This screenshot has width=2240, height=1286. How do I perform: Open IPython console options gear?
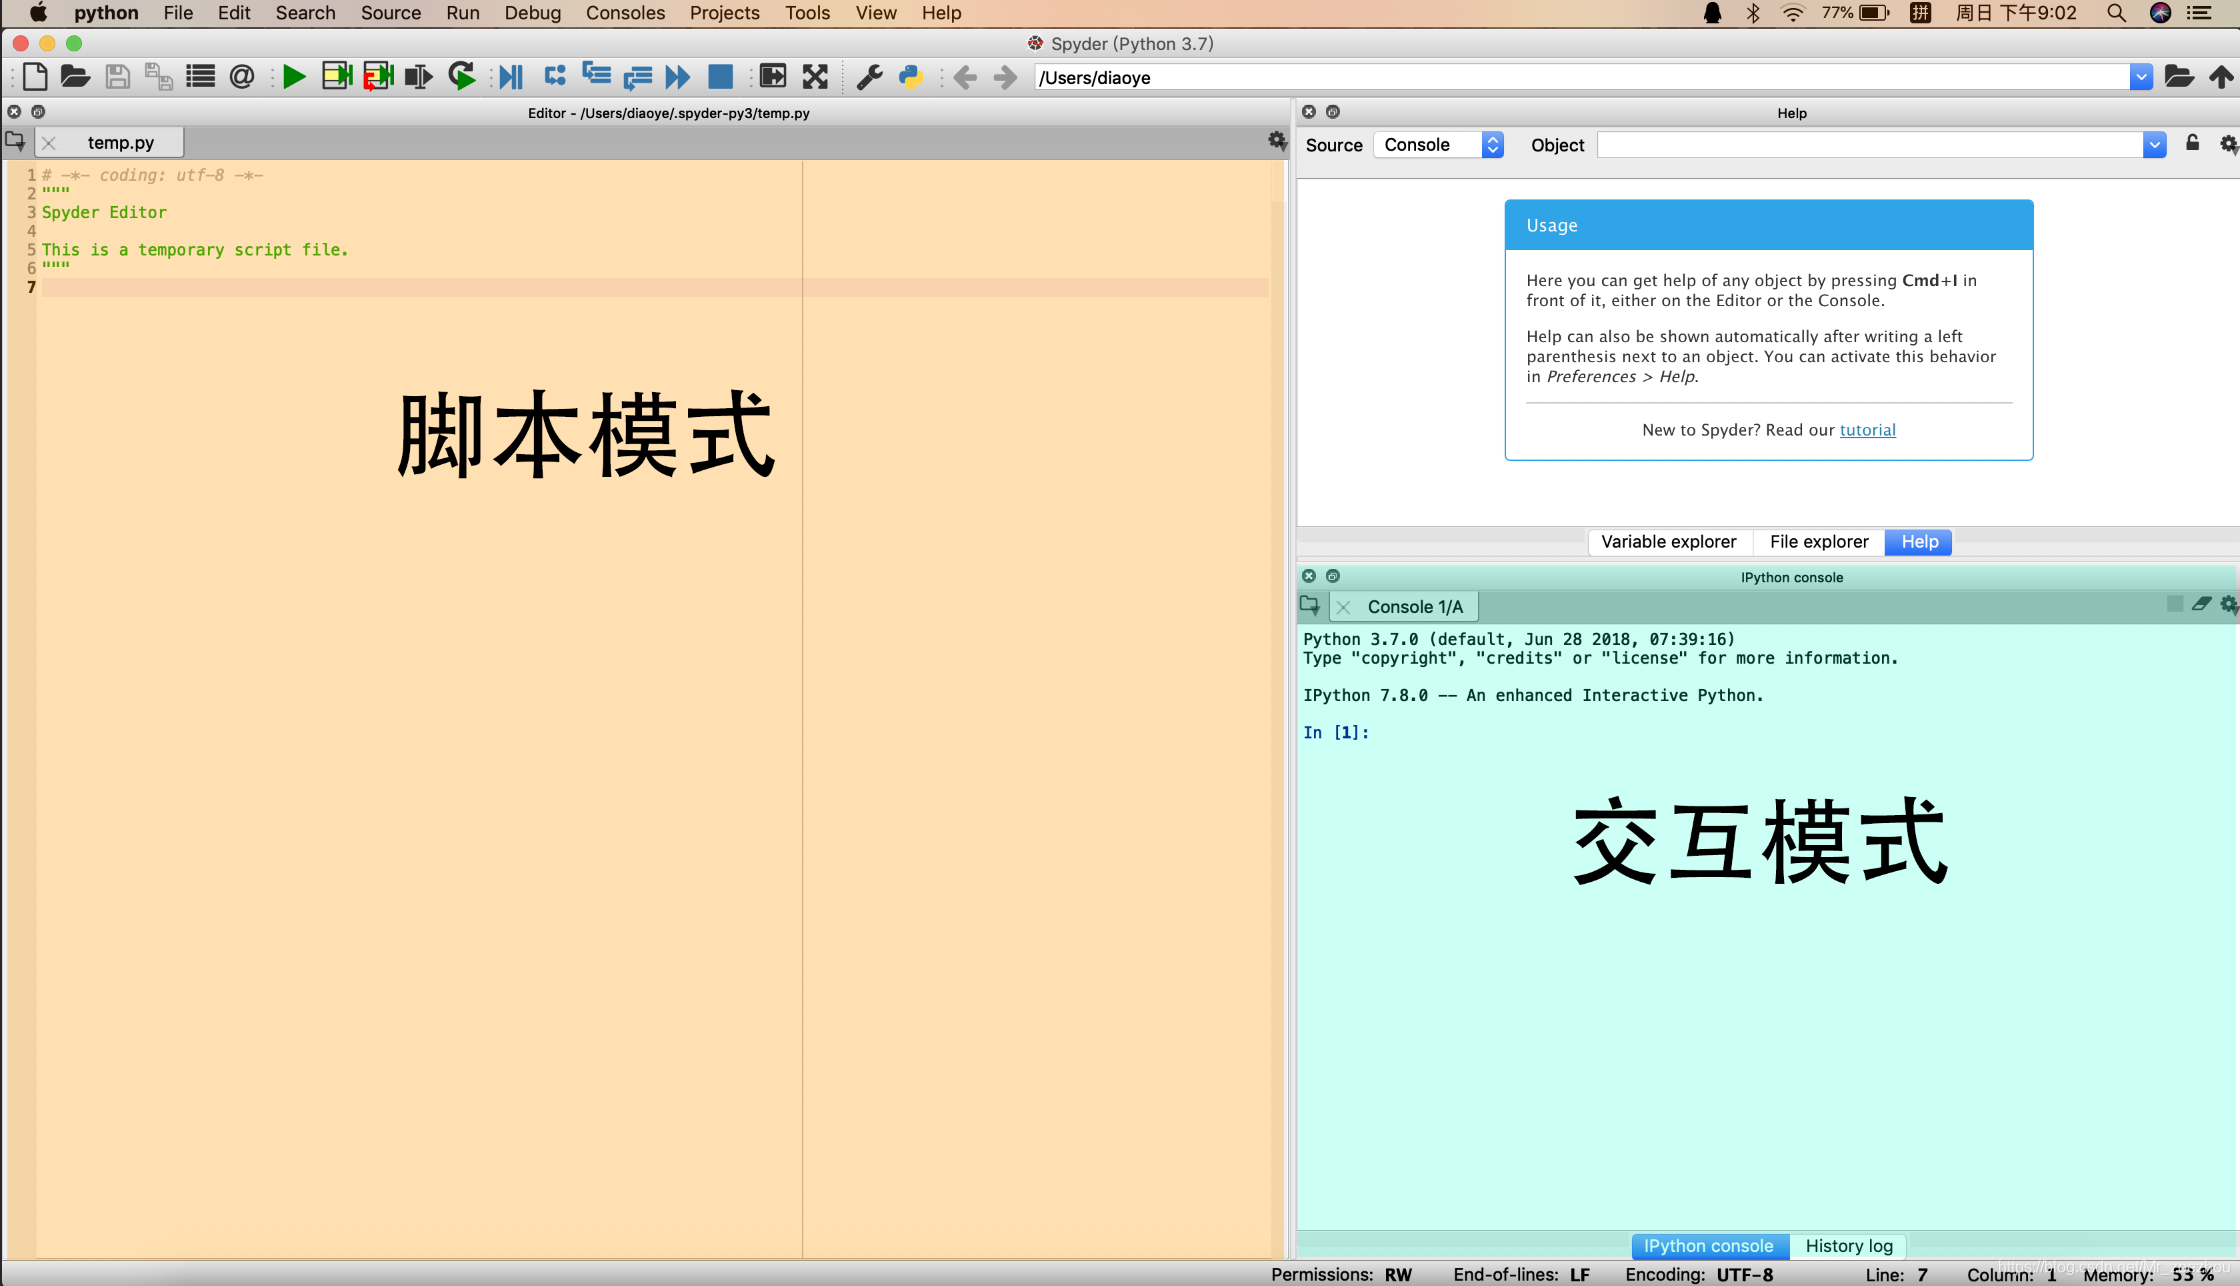(2228, 604)
